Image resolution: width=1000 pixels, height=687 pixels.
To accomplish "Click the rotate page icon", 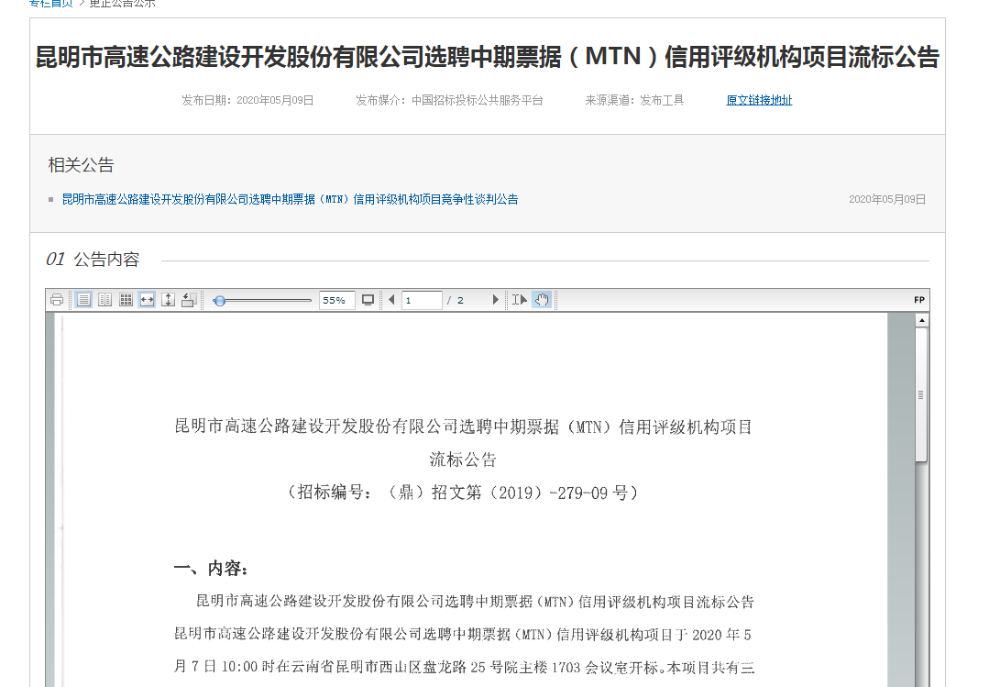I will pyautogui.click(x=188, y=300).
